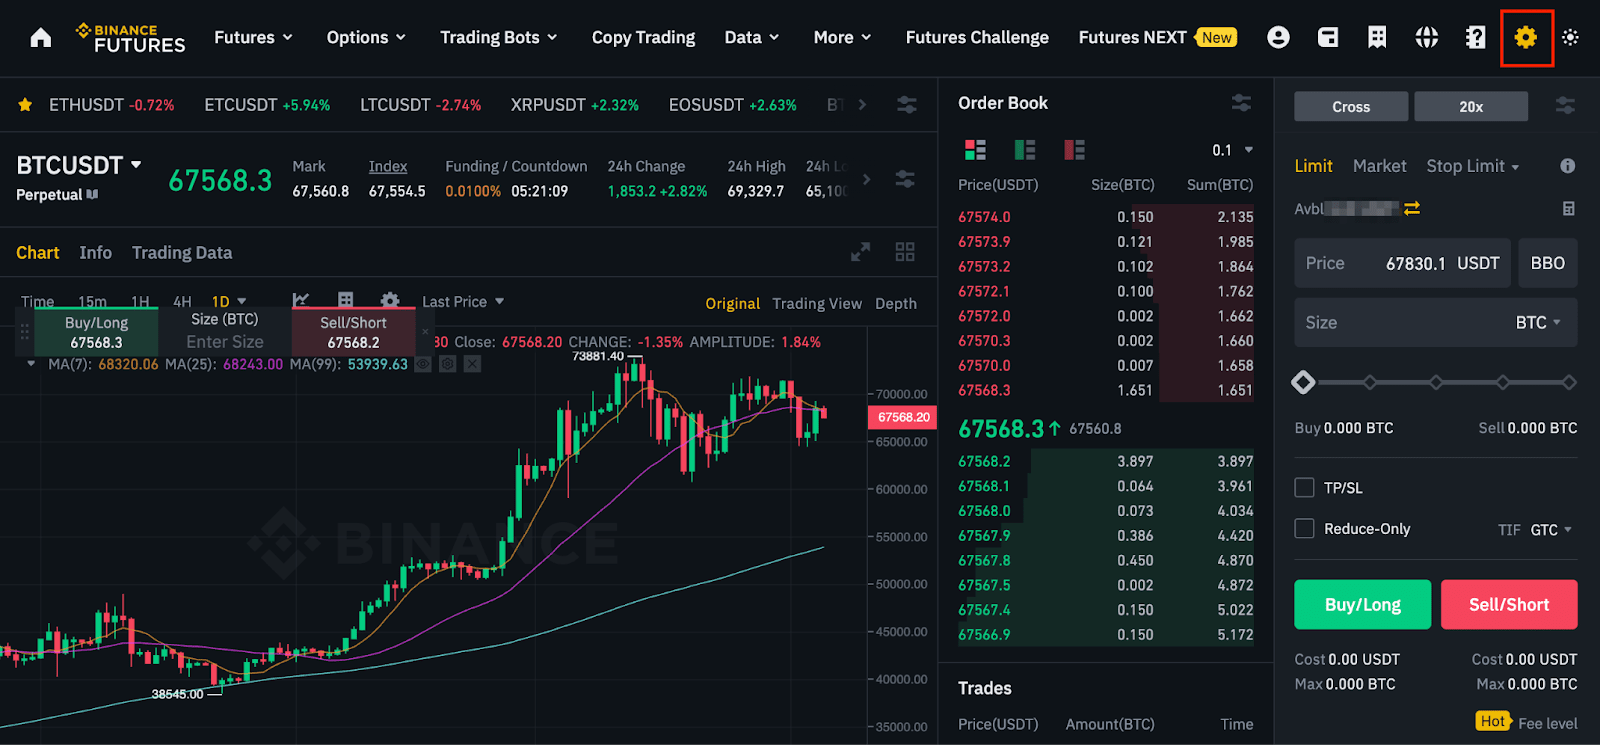Image resolution: width=1600 pixels, height=745 pixels.
Task: Show sell orders only in Order Book
Action: click(1074, 150)
